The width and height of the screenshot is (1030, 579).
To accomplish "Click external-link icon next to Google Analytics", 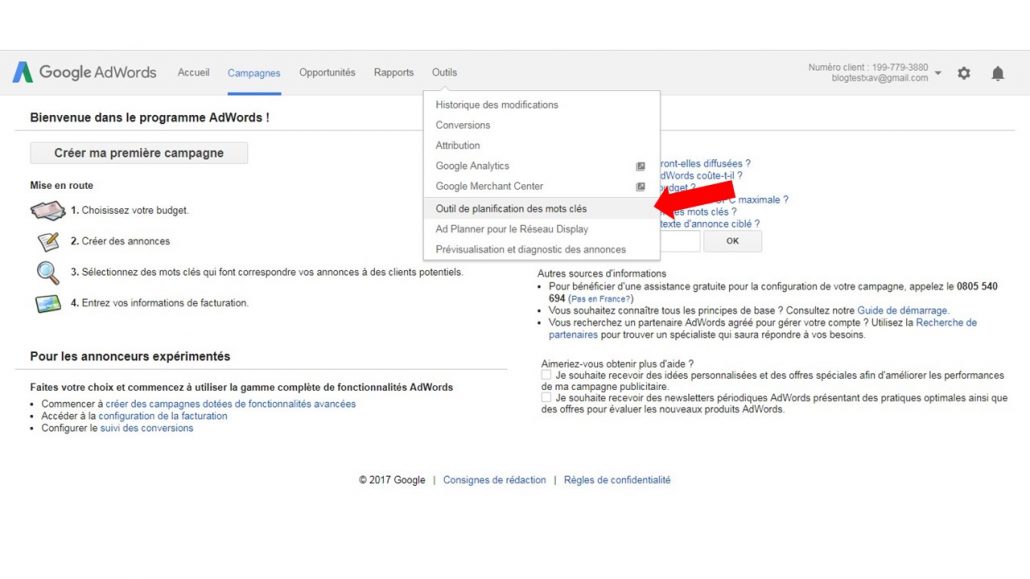I will click(x=640, y=166).
